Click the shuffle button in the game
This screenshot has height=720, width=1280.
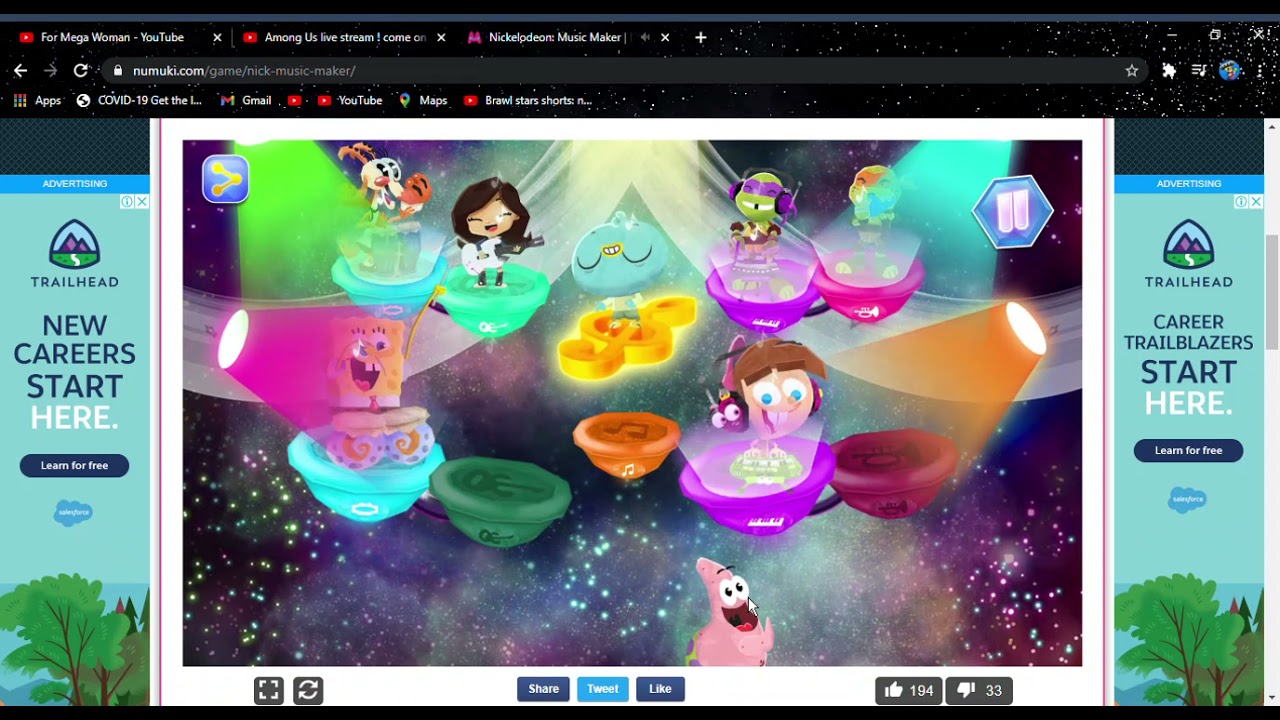(225, 180)
